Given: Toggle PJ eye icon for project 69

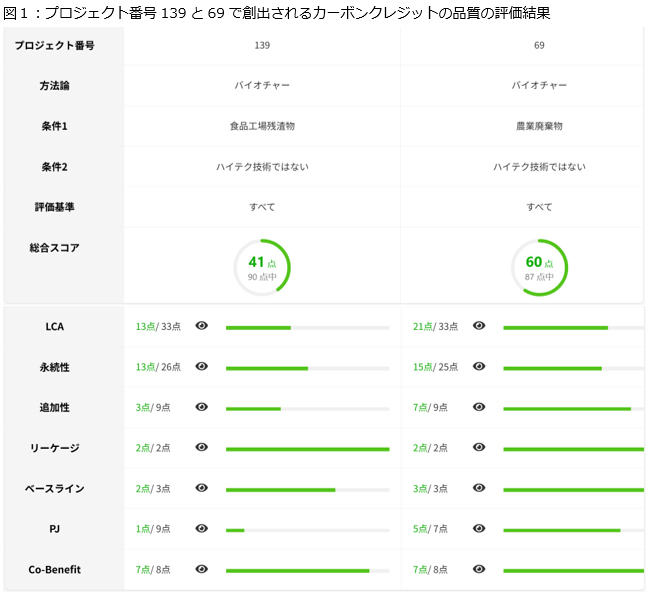Looking at the screenshot, I should [x=479, y=529].
